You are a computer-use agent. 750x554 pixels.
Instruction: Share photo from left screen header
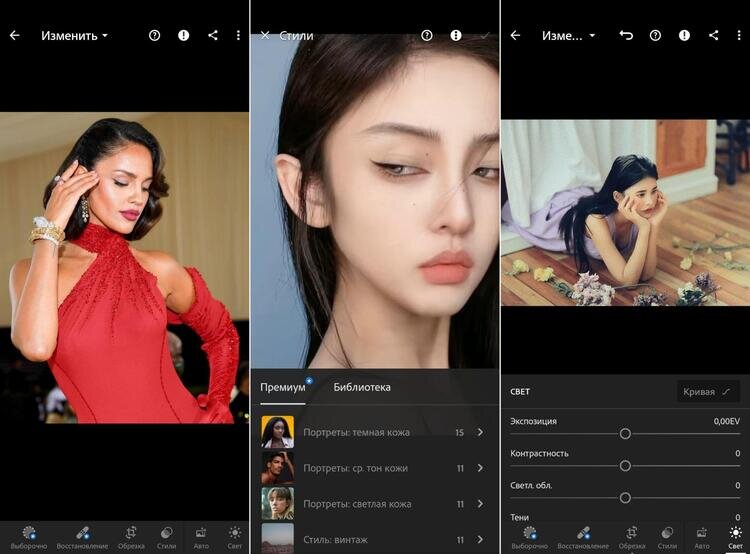[213, 35]
